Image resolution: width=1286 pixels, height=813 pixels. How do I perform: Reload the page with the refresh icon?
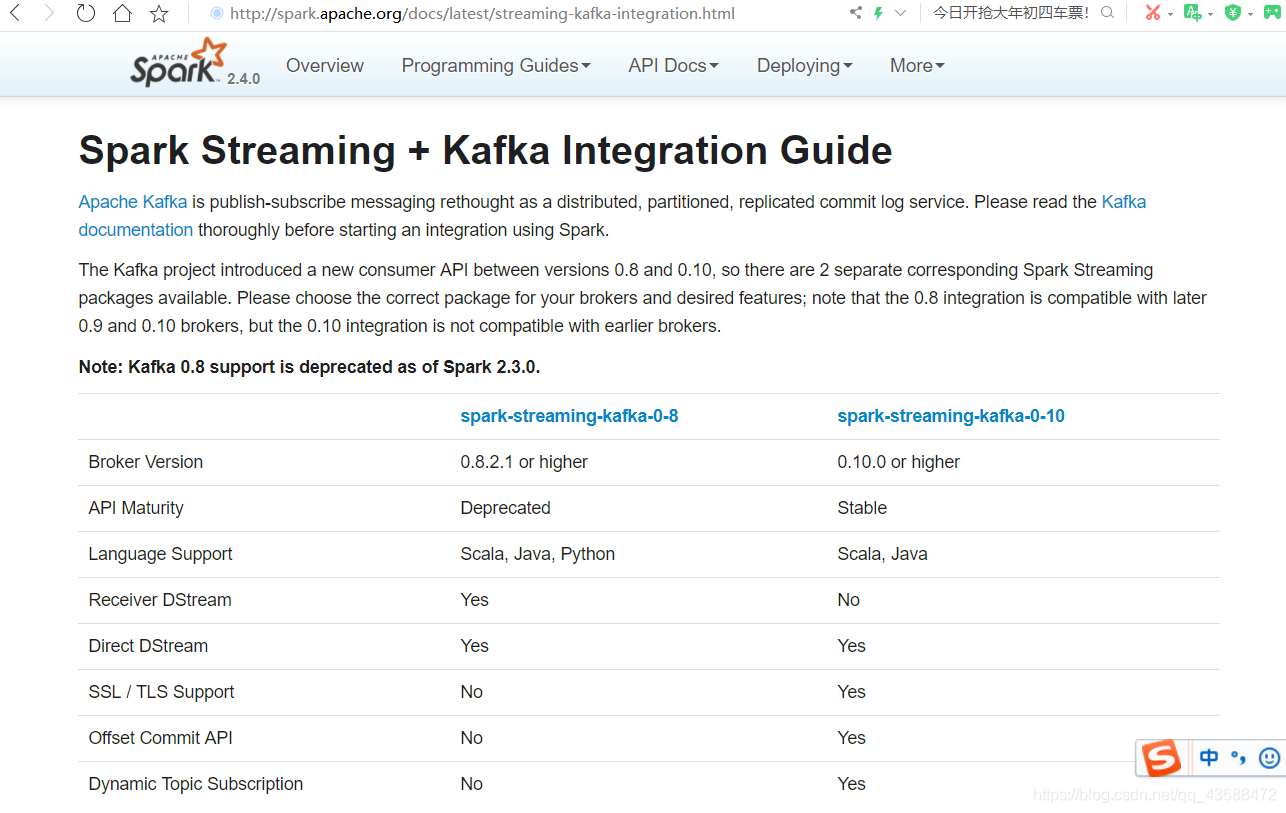(86, 13)
